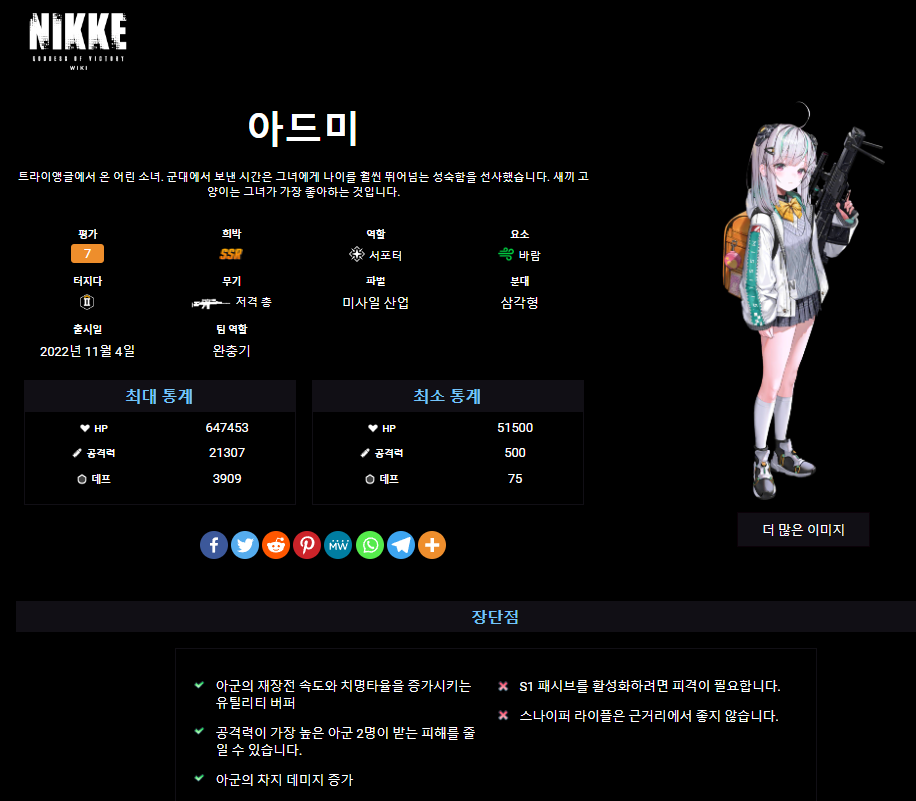Click the 분대 label
This screenshot has height=801, width=916.
coord(519,281)
